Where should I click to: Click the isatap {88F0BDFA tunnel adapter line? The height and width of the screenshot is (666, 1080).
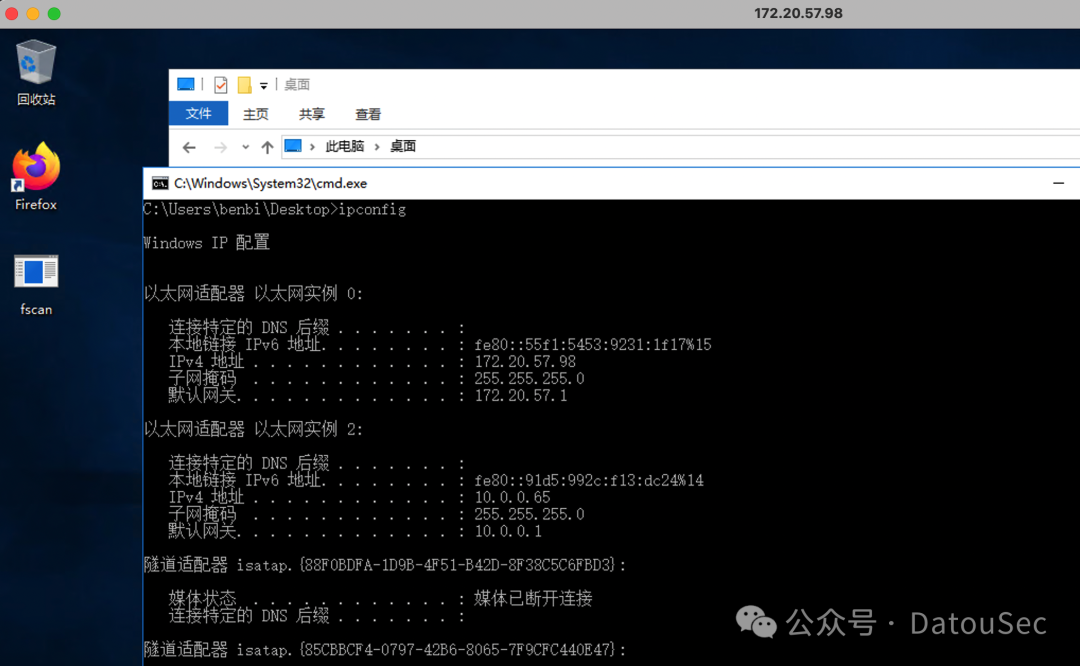pos(385,565)
